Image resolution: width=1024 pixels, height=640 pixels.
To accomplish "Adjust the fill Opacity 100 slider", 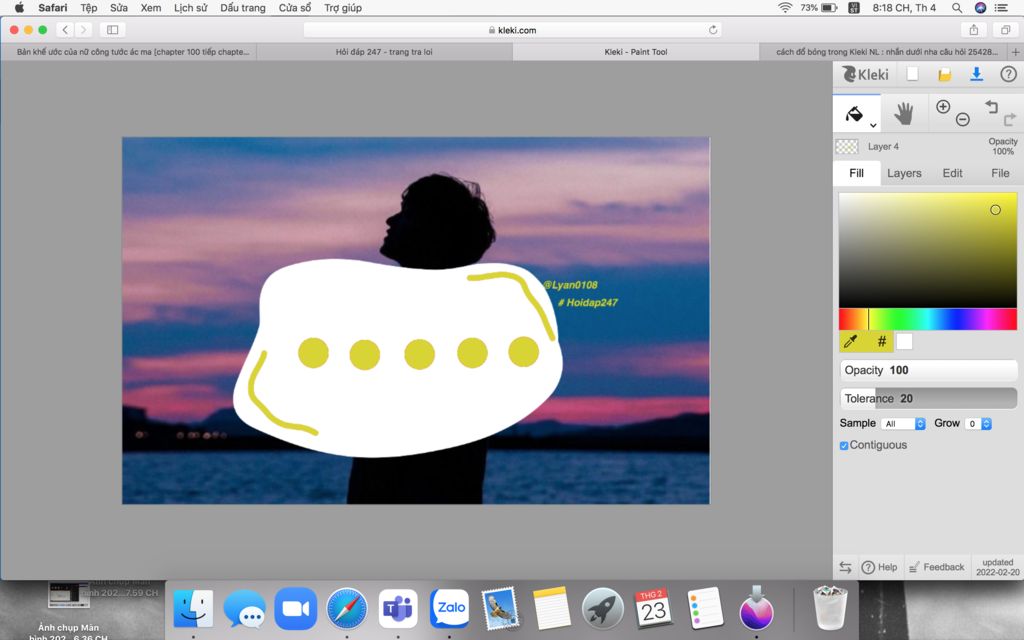I will (928, 370).
